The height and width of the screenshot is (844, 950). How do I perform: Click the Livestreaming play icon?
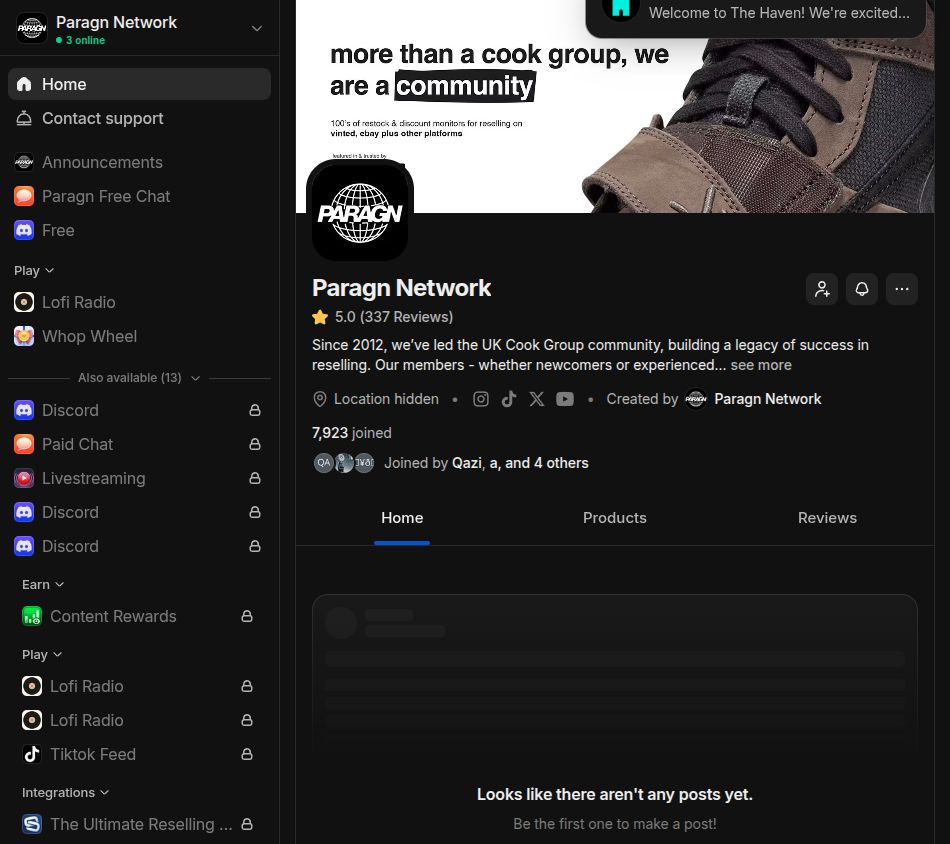coord(24,478)
